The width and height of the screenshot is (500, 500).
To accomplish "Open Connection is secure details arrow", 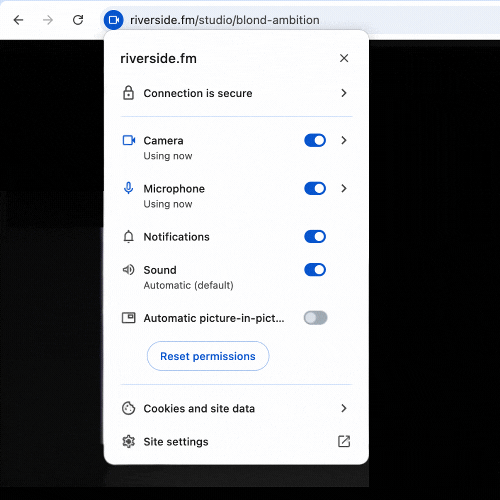I will click(344, 93).
